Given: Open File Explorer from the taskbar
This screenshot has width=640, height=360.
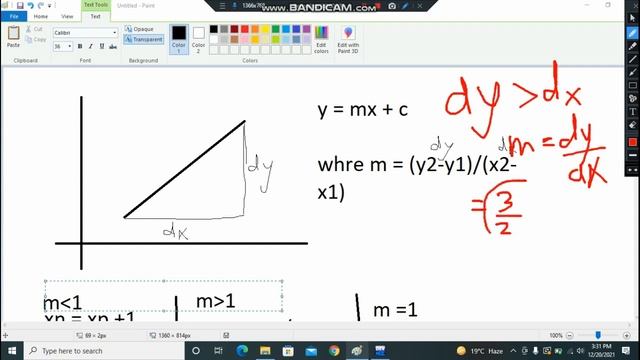Looking at the screenshot, I should pyautogui.click(x=265, y=351).
